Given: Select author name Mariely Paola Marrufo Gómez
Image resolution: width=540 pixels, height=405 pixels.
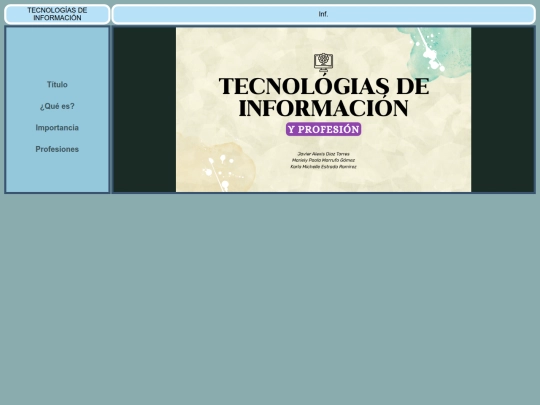Looking at the screenshot, I should tap(323, 160).
